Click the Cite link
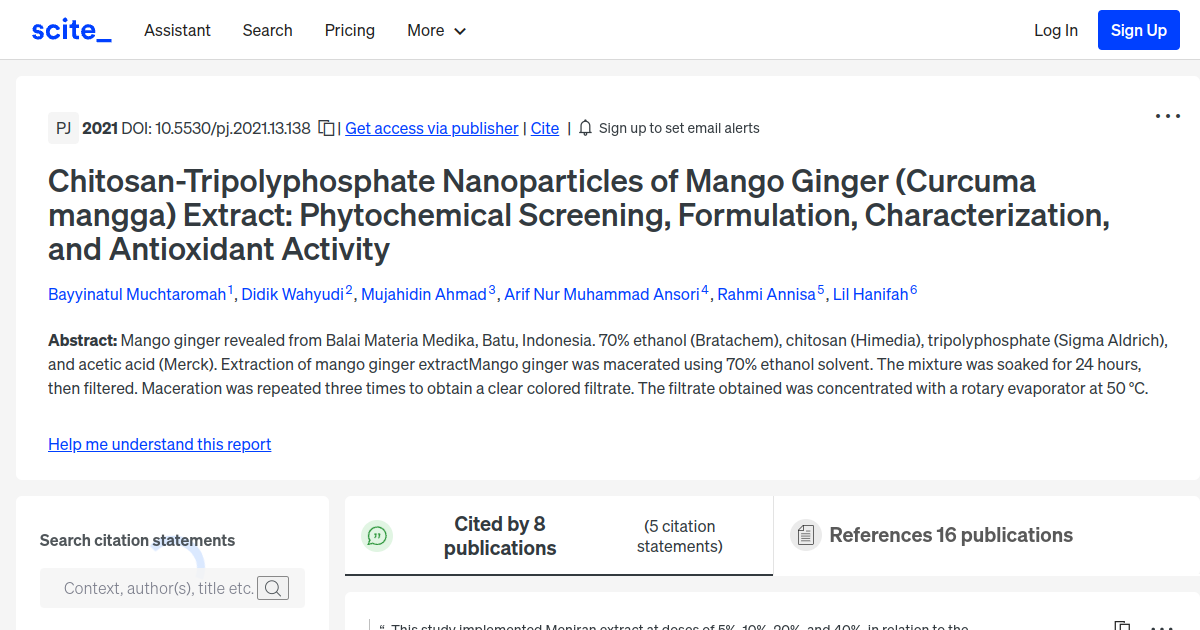This screenshot has width=1200, height=630. click(544, 128)
